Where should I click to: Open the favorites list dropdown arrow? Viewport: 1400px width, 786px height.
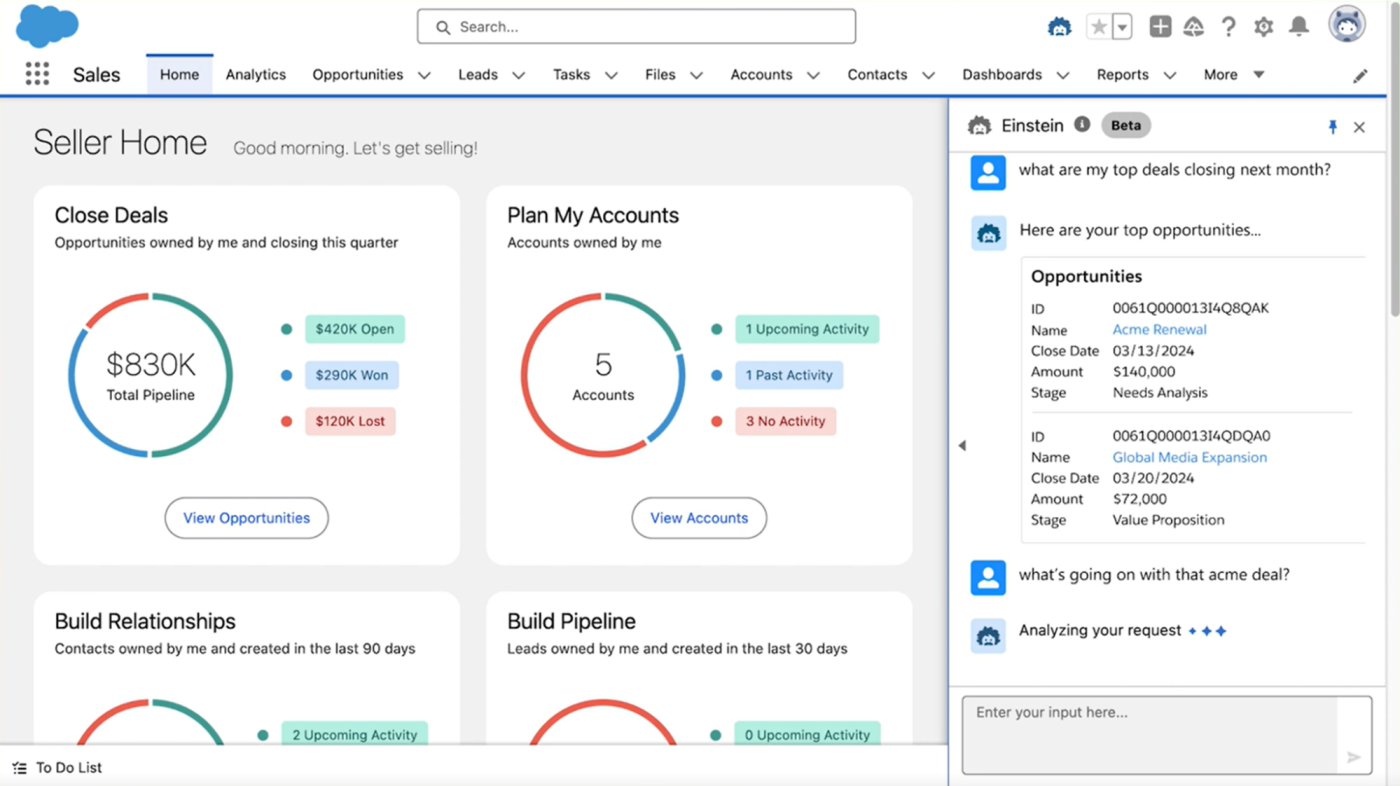pyautogui.click(x=1122, y=27)
